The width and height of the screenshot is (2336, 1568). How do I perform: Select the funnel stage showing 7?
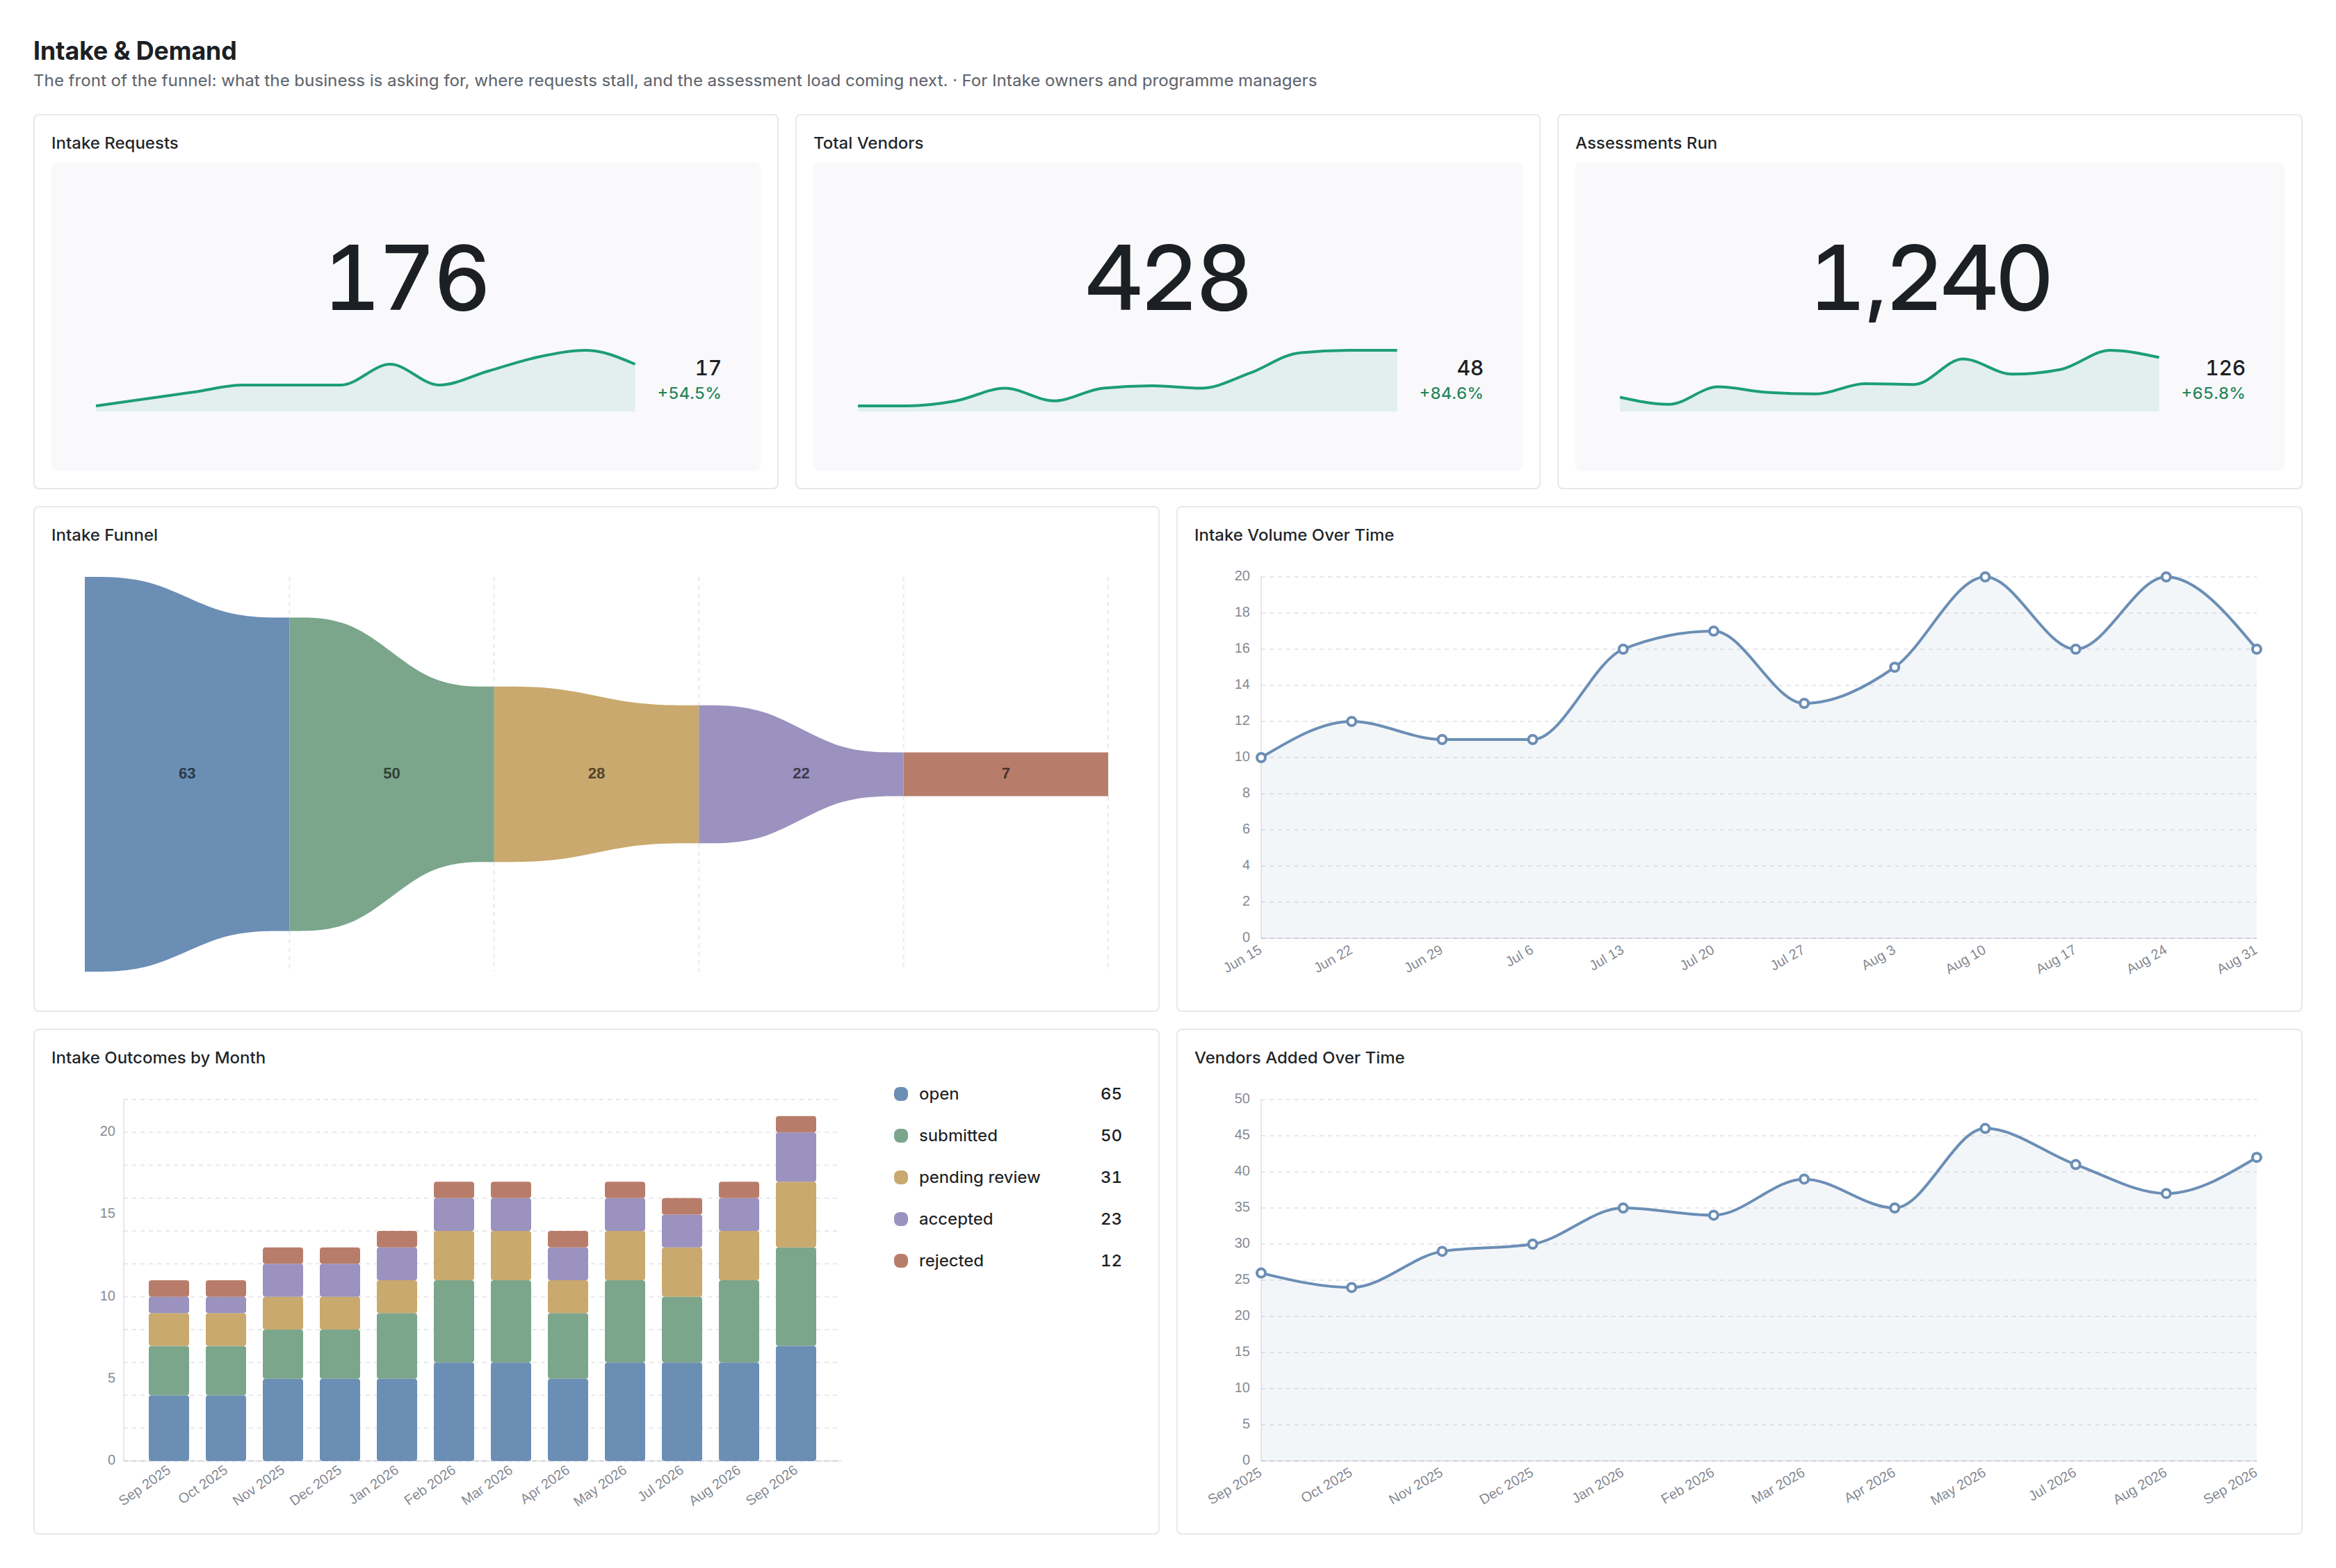[x=1006, y=774]
